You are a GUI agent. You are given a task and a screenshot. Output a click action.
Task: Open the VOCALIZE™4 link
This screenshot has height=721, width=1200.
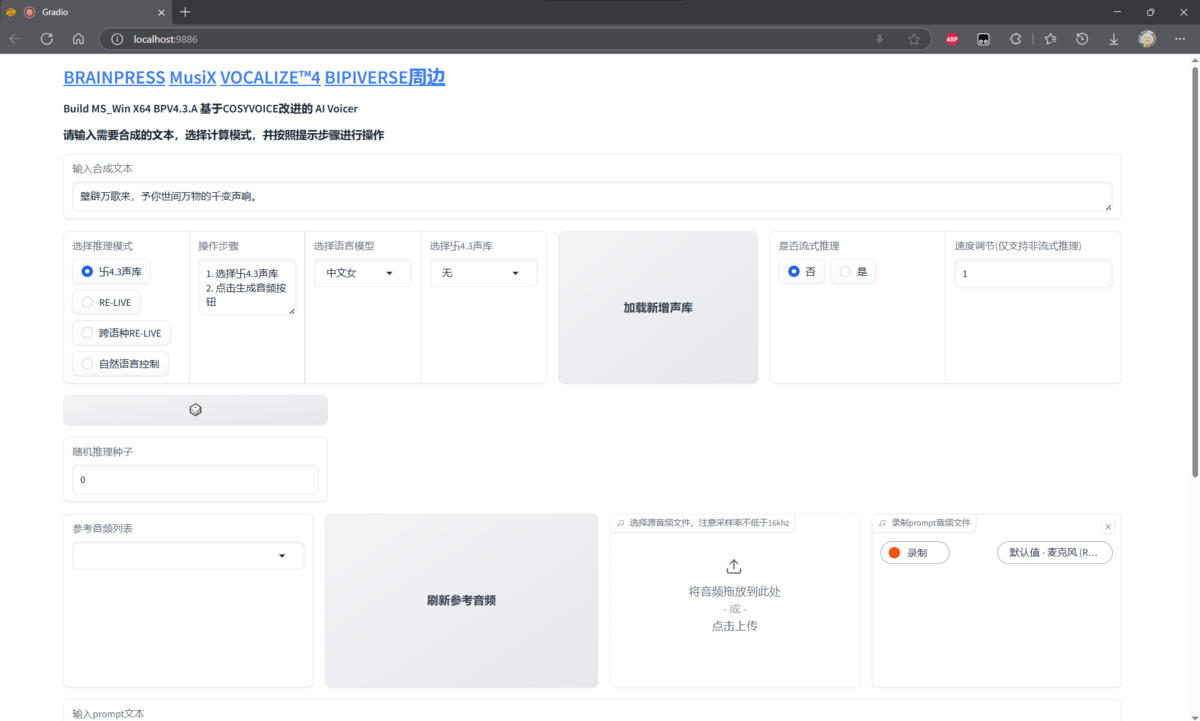click(x=270, y=77)
